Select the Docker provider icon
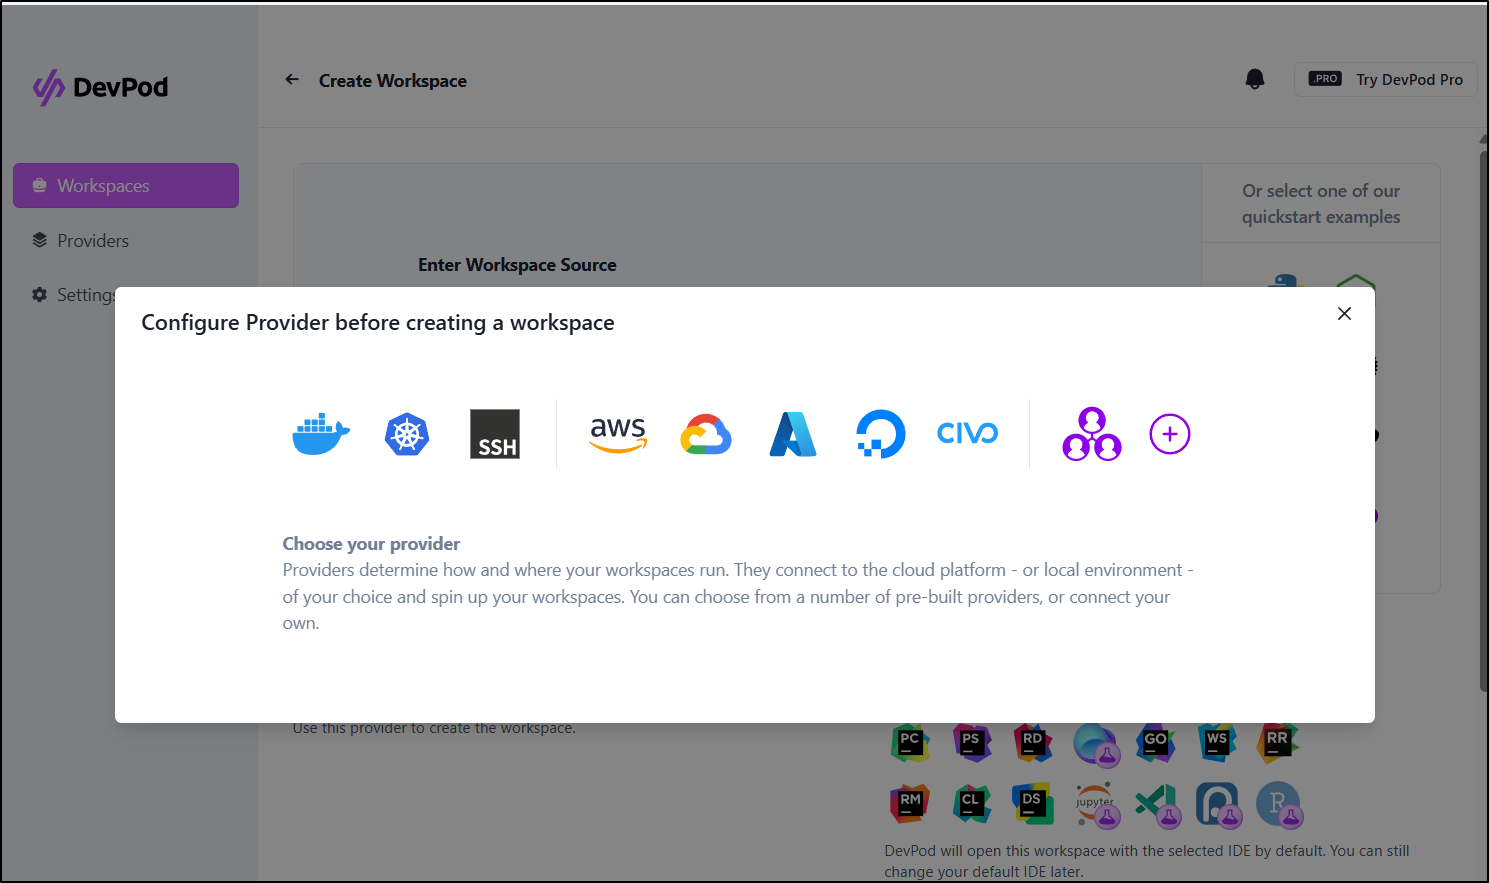This screenshot has width=1489, height=883. [321, 434]
